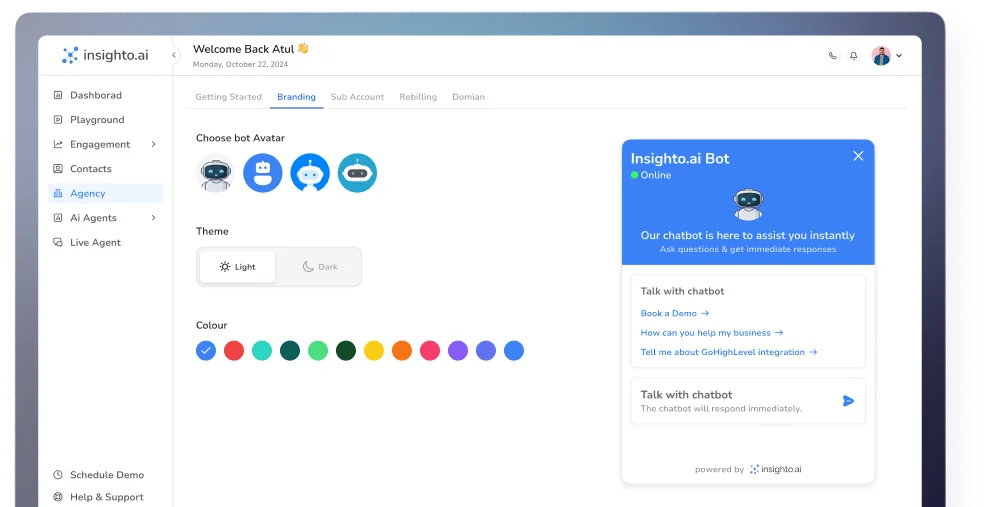Choose the white blocky robot avatar on blue
This screenshot has width=989, height=507.
pyautogui.click(x=263, y=173)
